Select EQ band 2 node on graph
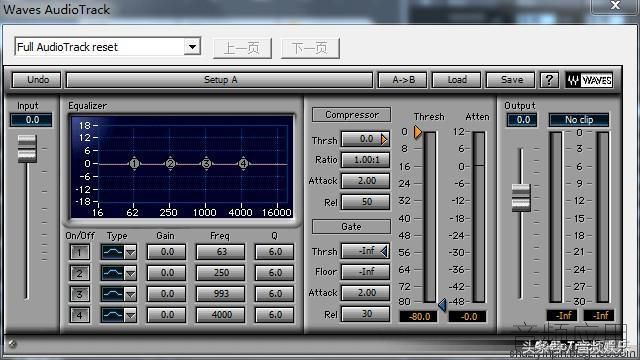The width and height of the screenshot is (640, 360). 171,164
